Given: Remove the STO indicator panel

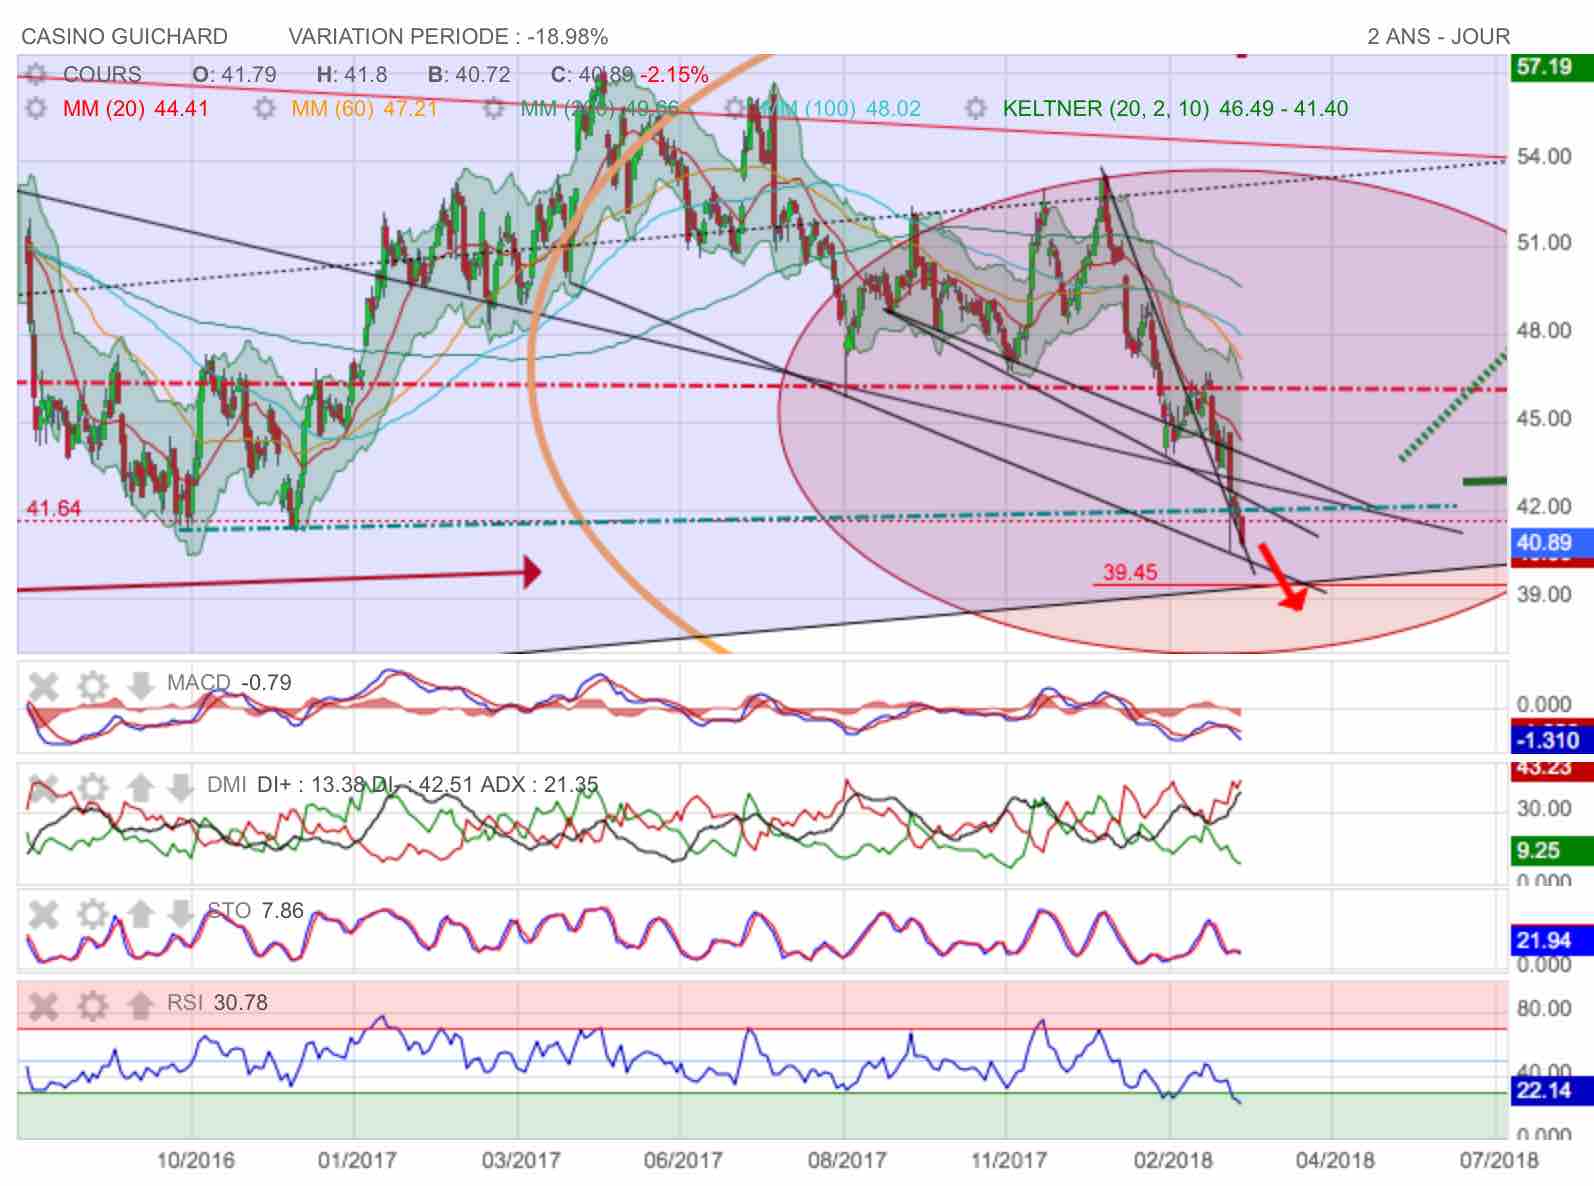Looking at the screenshot, I should (44, 914).
